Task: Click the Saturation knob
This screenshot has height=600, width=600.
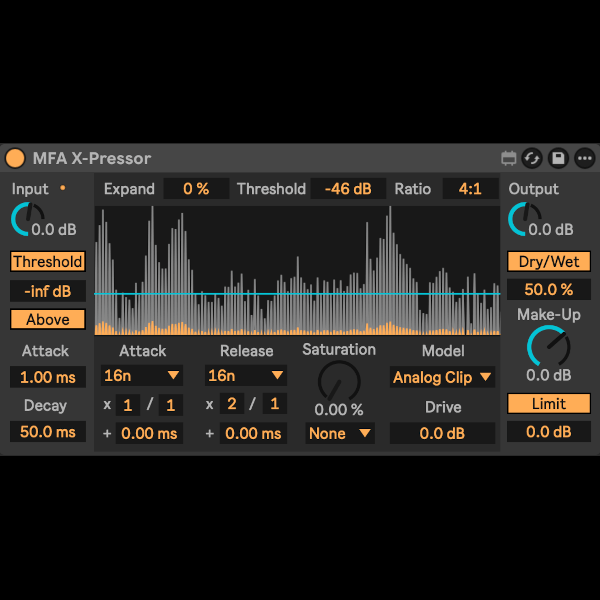Action: click(x=338, y=381)
